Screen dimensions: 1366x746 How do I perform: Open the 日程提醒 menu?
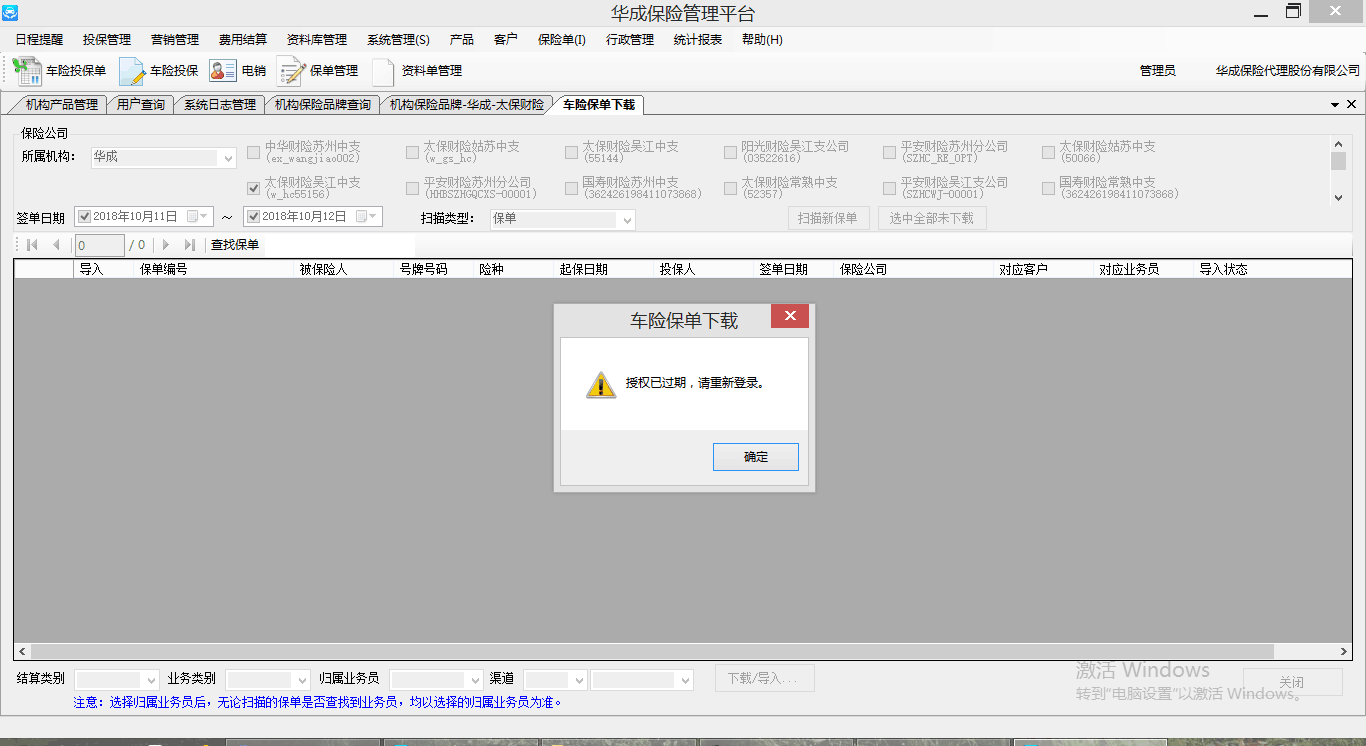[x=39, y=40]
